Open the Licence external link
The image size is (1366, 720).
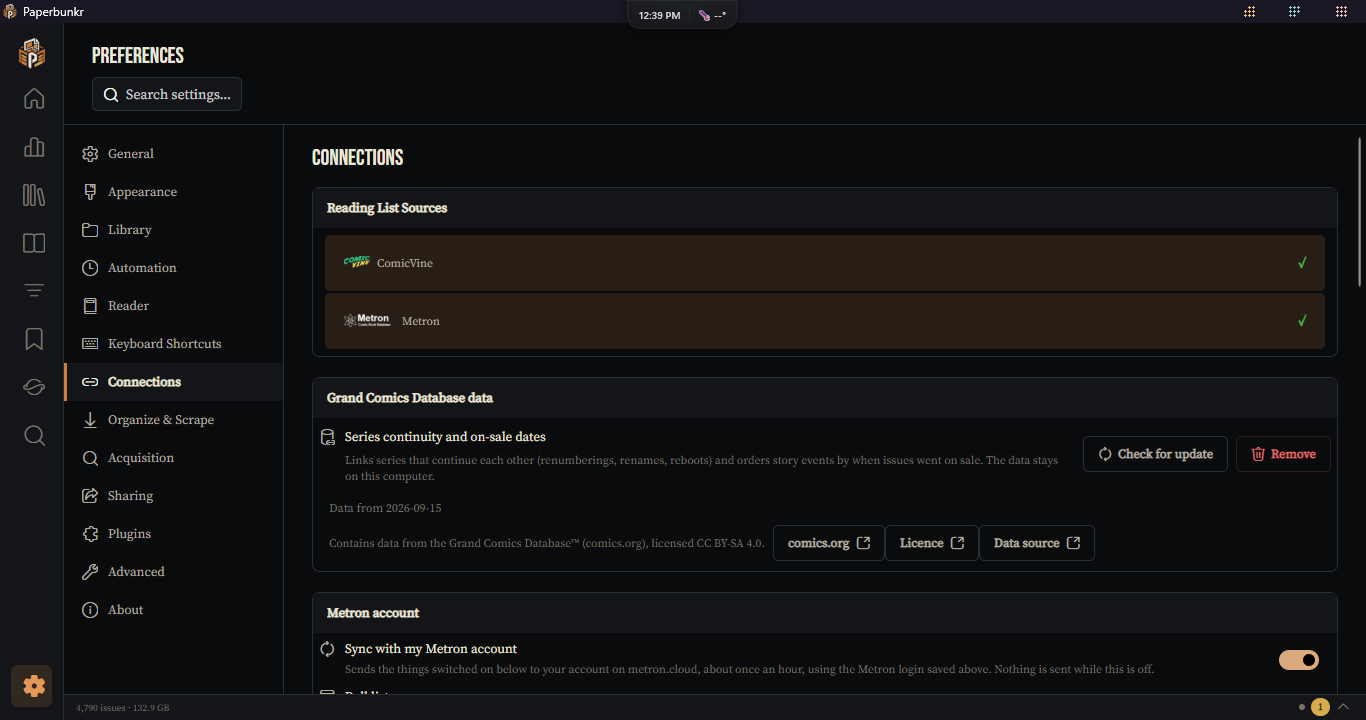pos(932,543)
